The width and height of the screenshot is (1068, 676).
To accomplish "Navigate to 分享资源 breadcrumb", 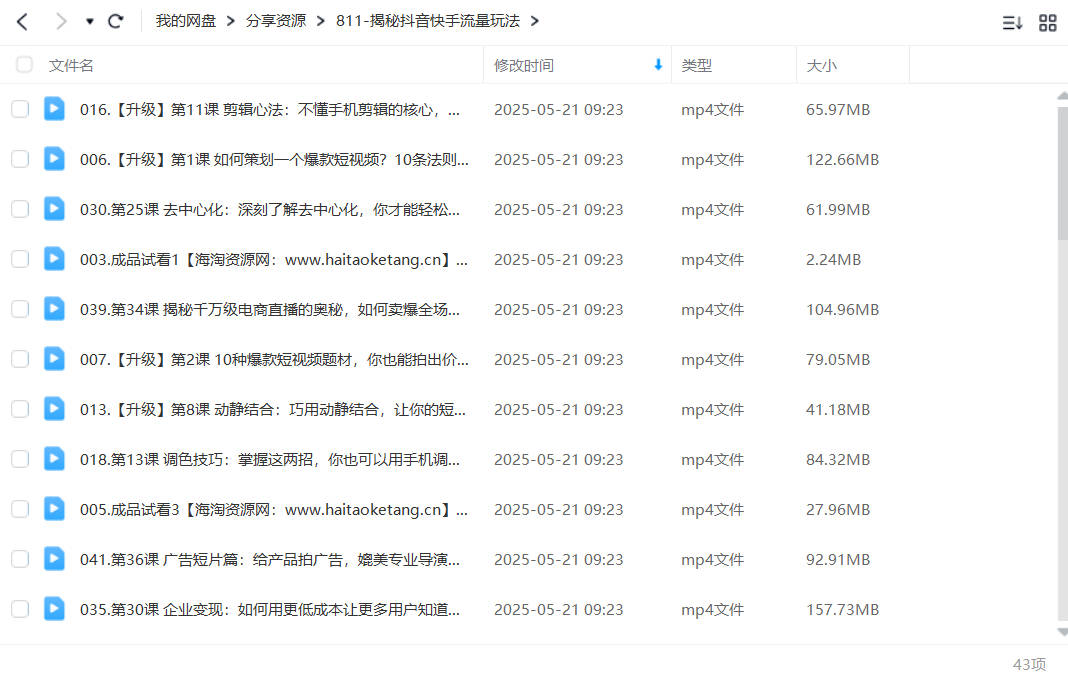I will [x=276, y=21].
